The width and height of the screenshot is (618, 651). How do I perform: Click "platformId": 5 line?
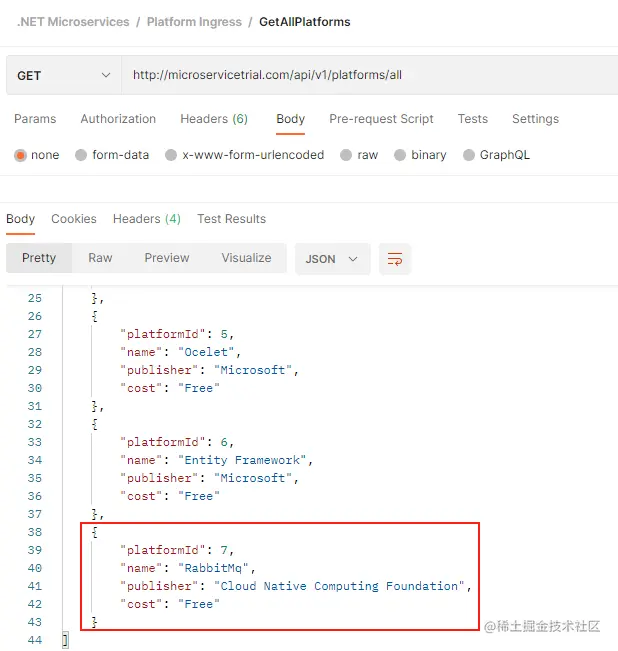coord(177,334)
